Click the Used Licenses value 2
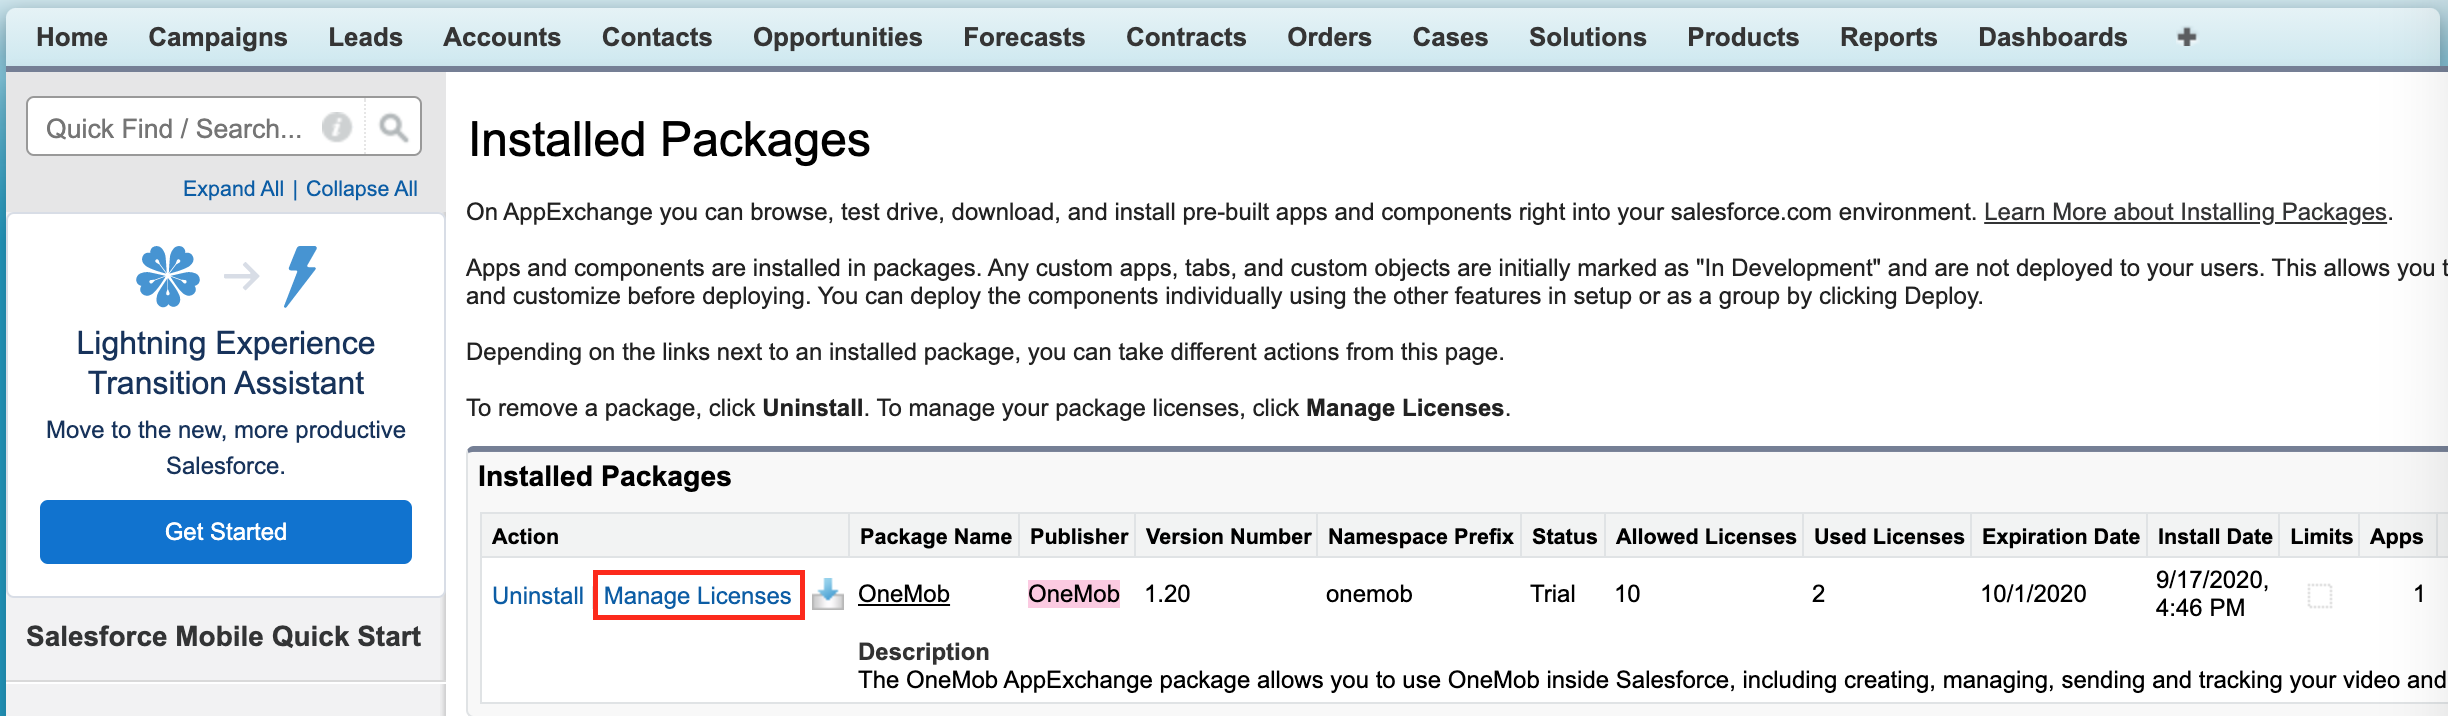The image size is (2448, 716). 1818,594
